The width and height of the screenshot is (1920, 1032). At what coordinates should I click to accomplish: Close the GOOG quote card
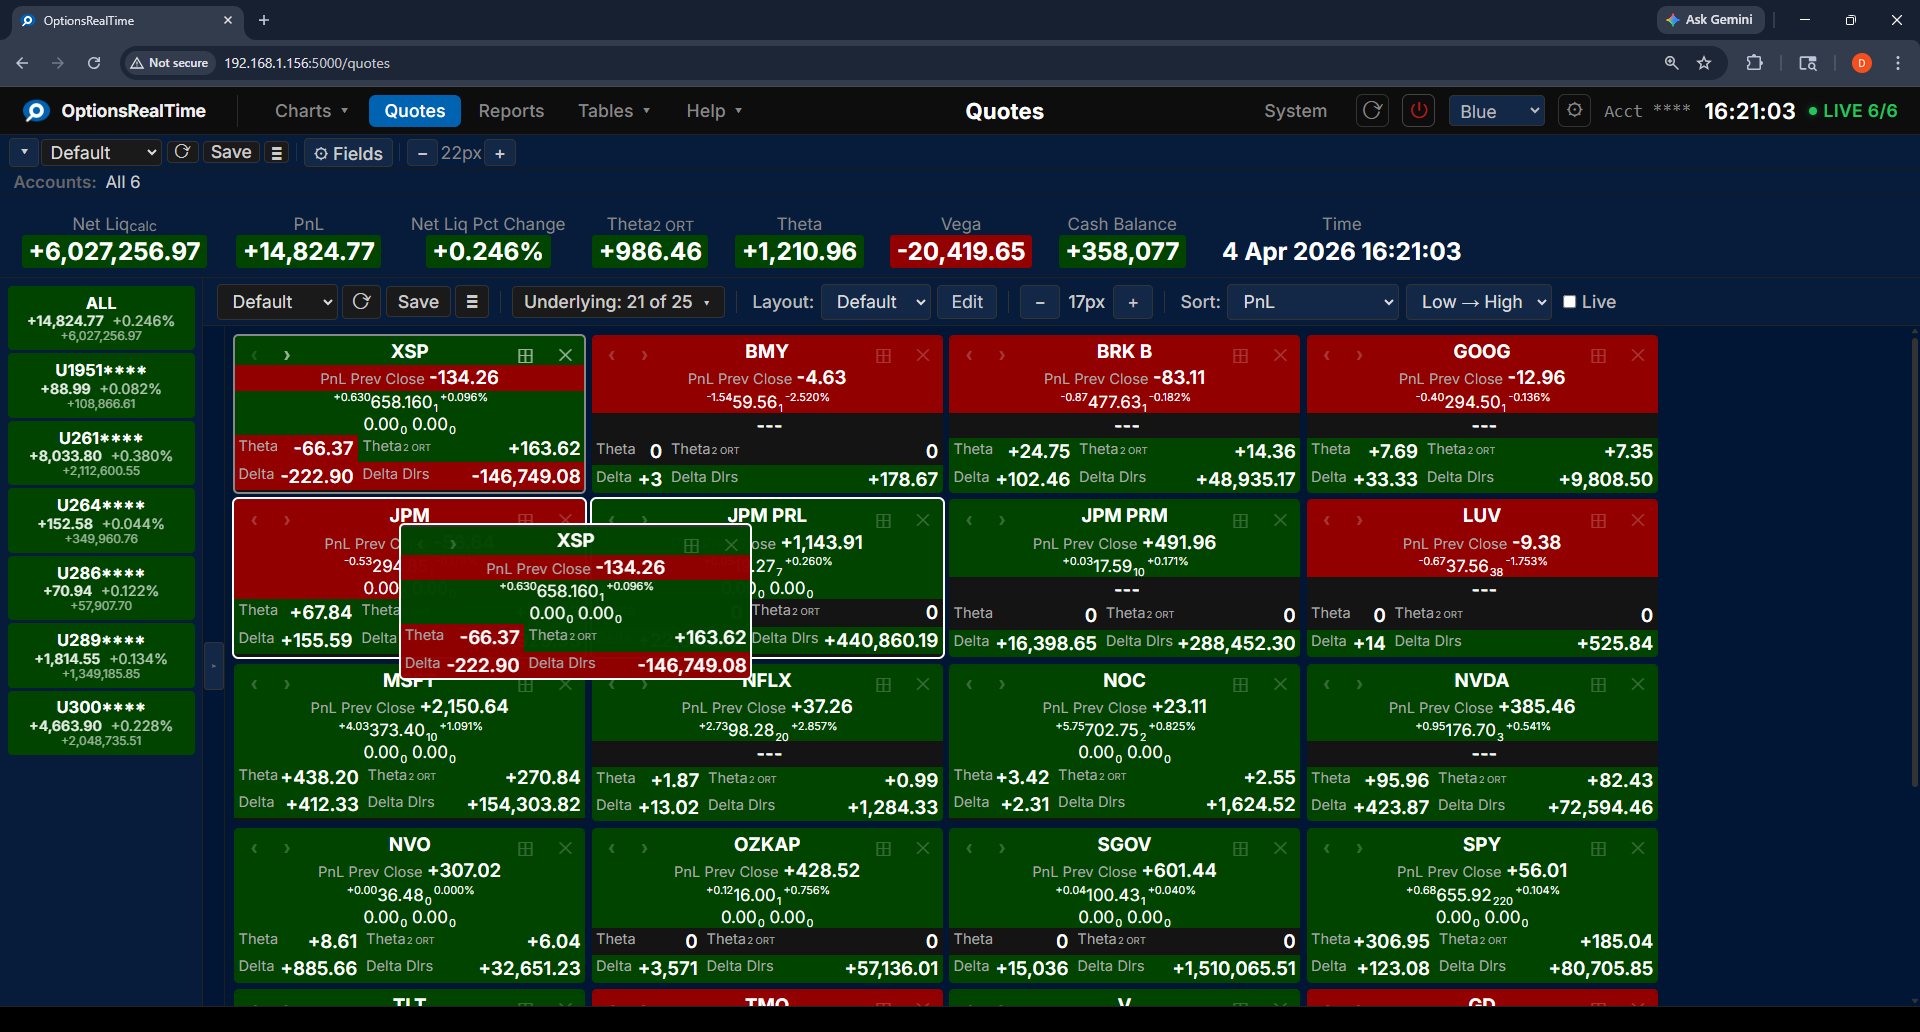pyautogui.click(x=1638, y=355)
